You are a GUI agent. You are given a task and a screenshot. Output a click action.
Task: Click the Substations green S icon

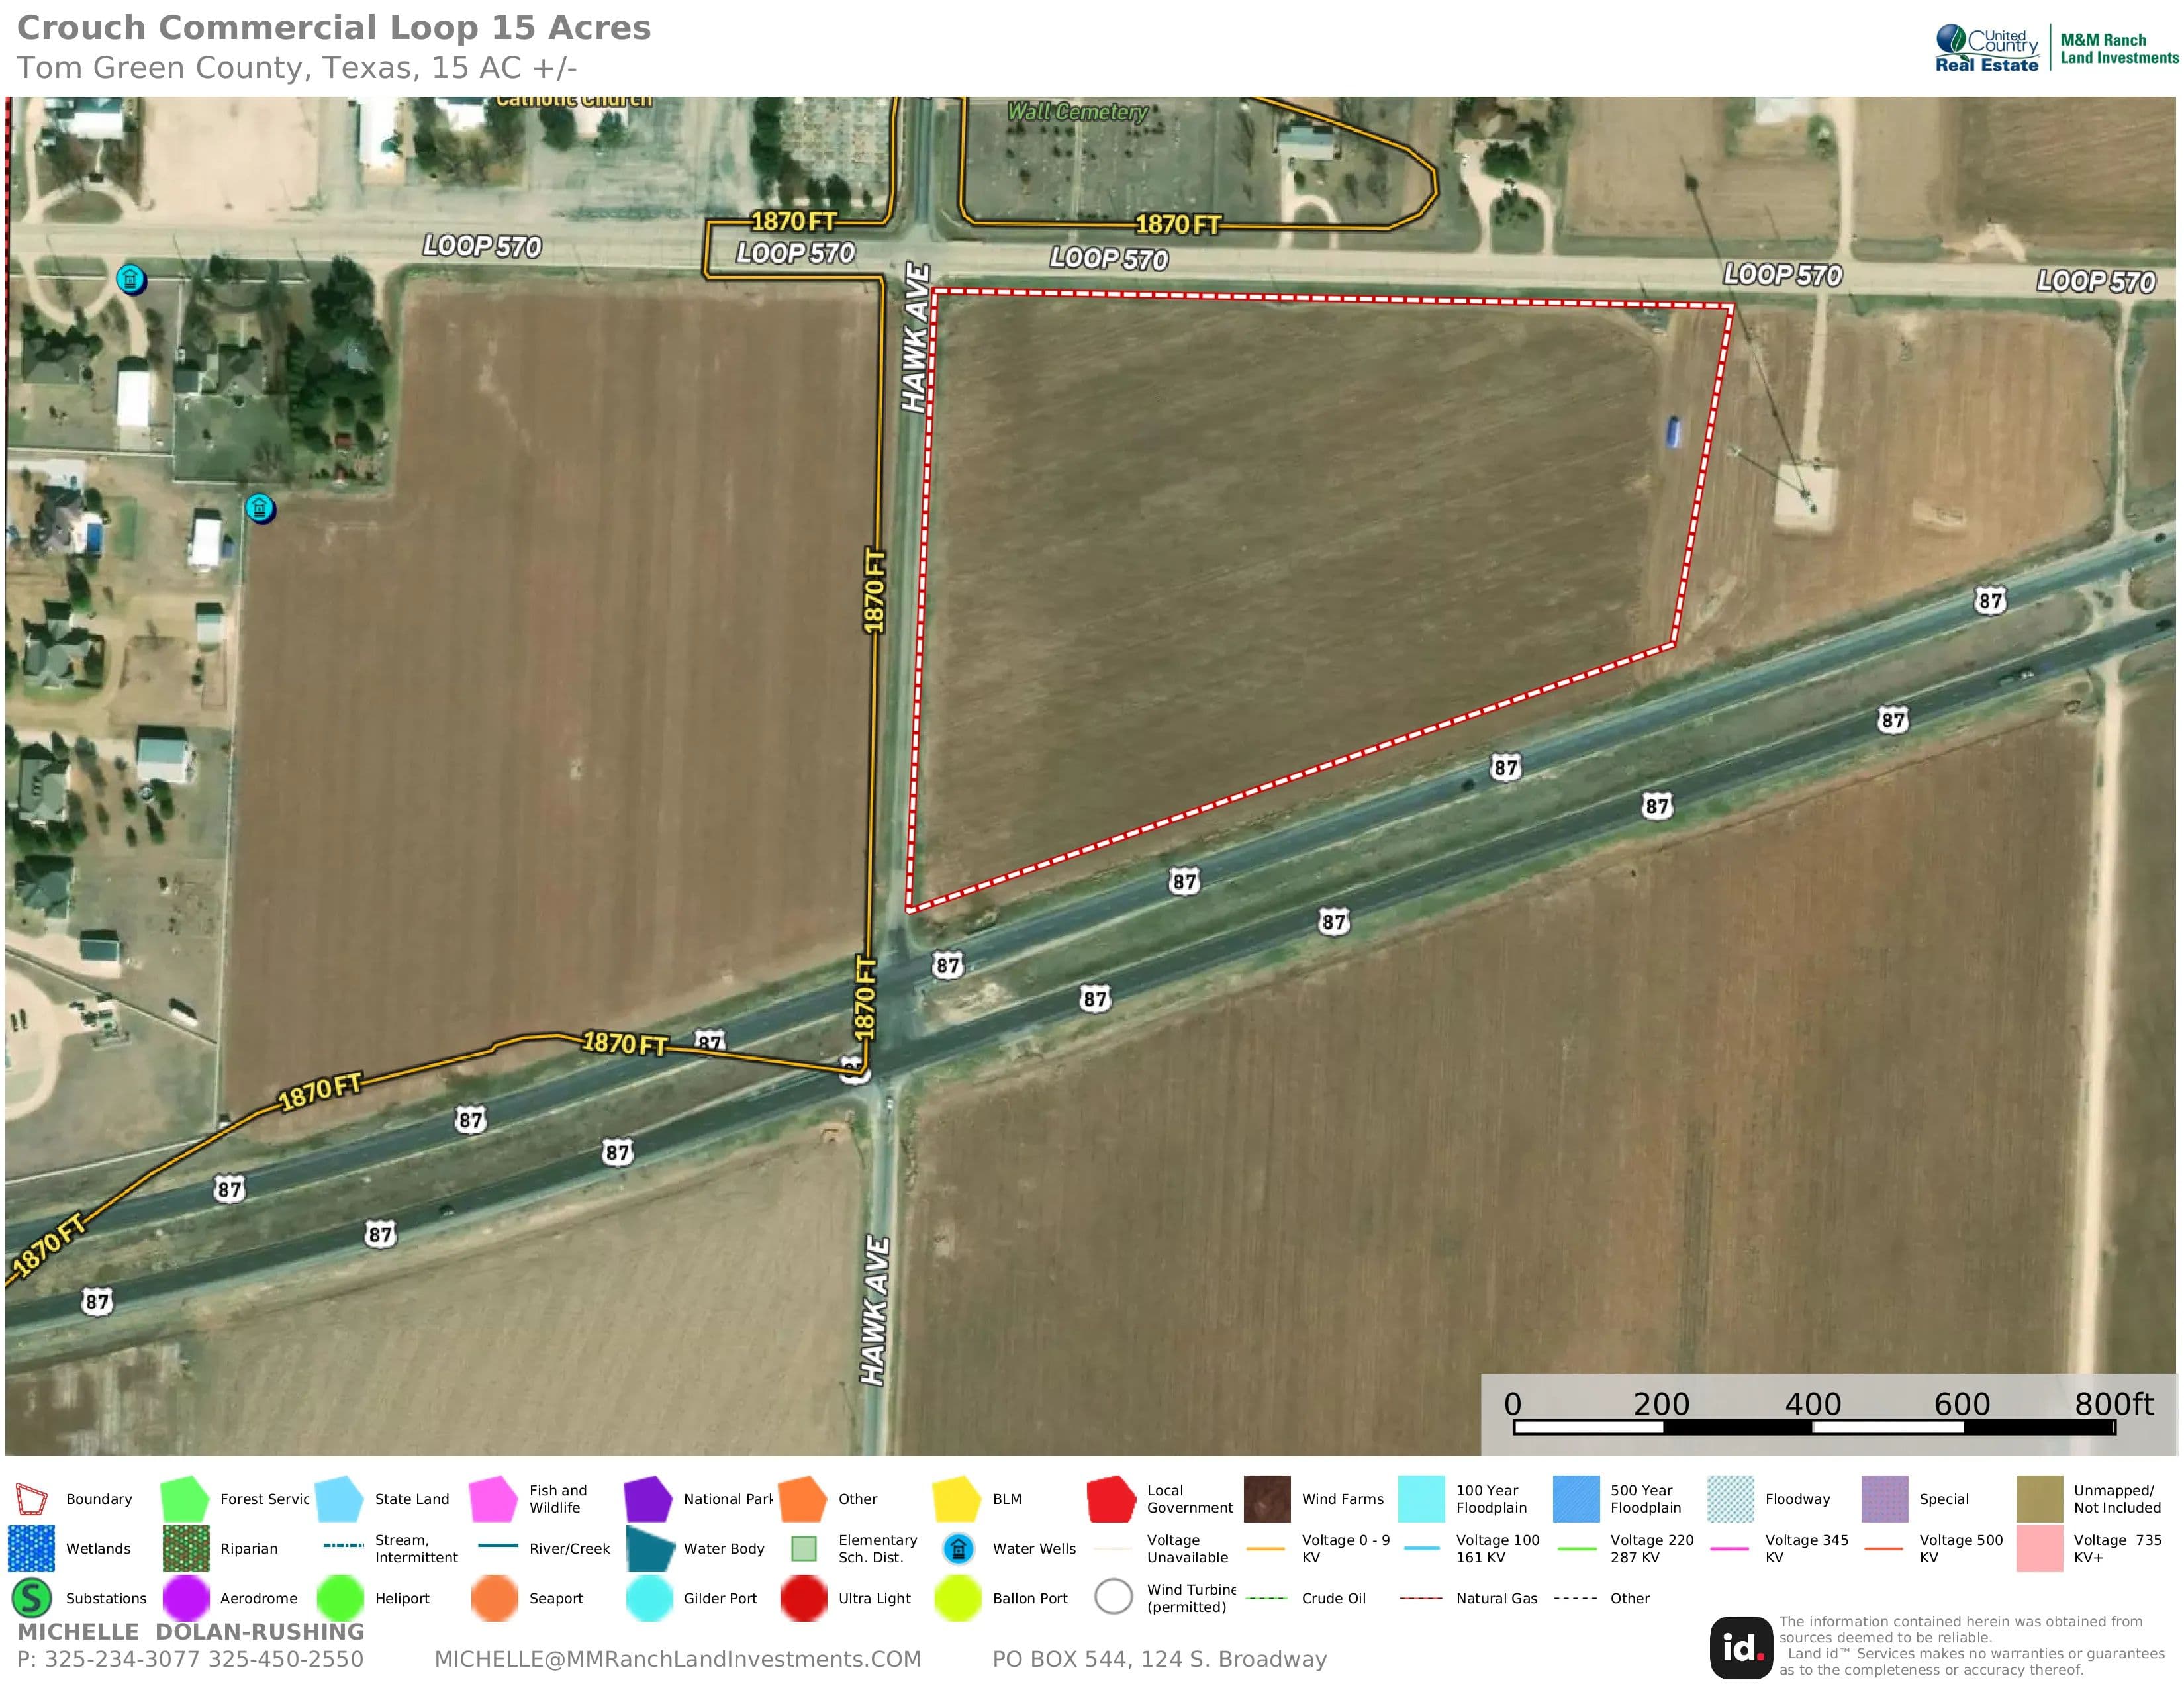click(31, 1598)
